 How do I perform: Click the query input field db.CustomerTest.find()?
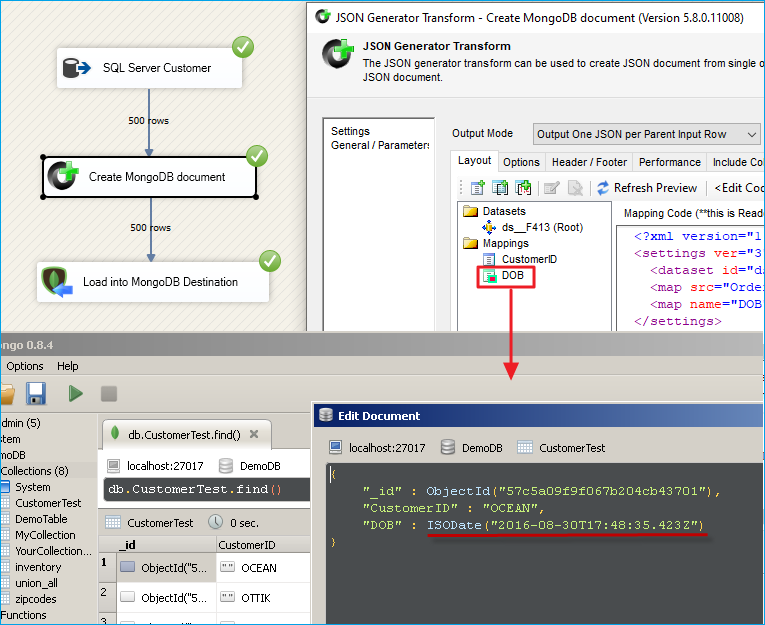[x=205, y=490]
